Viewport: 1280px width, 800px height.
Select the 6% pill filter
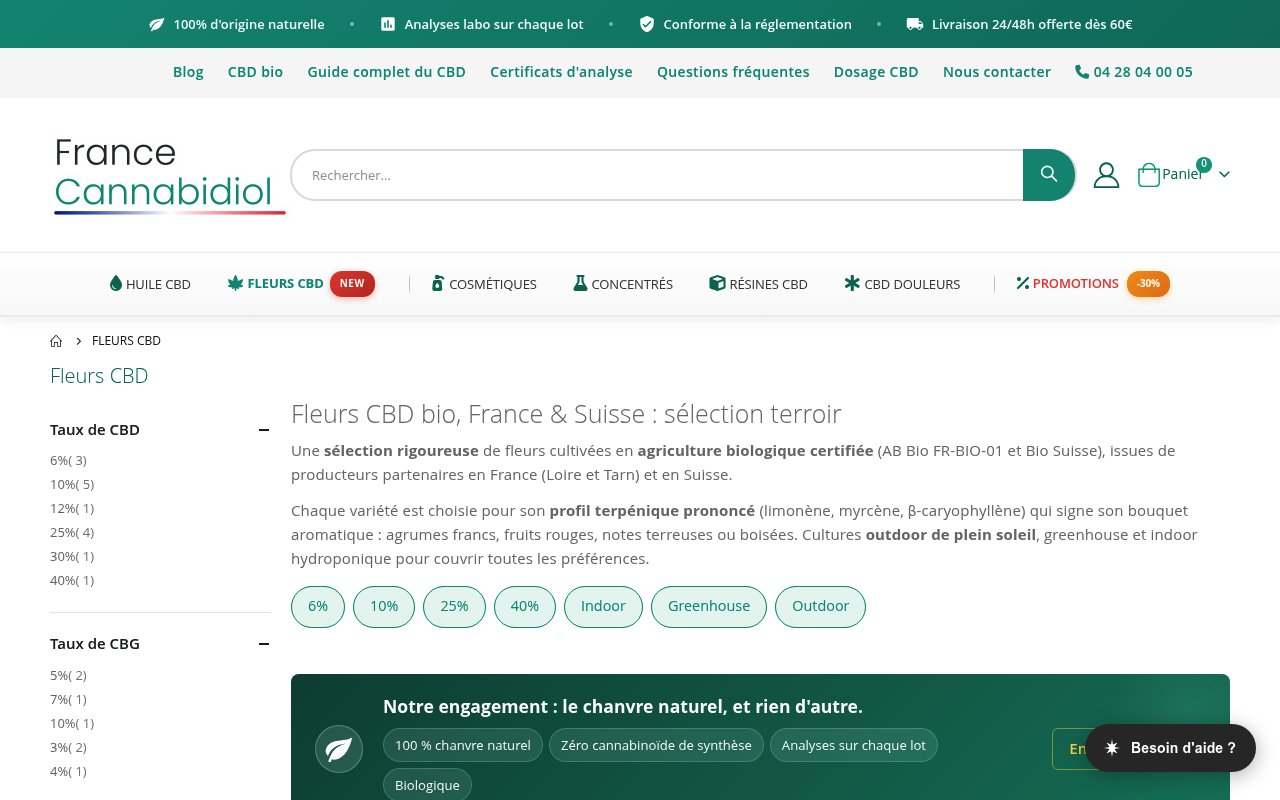pyautogui.click(x=318, y=607)
